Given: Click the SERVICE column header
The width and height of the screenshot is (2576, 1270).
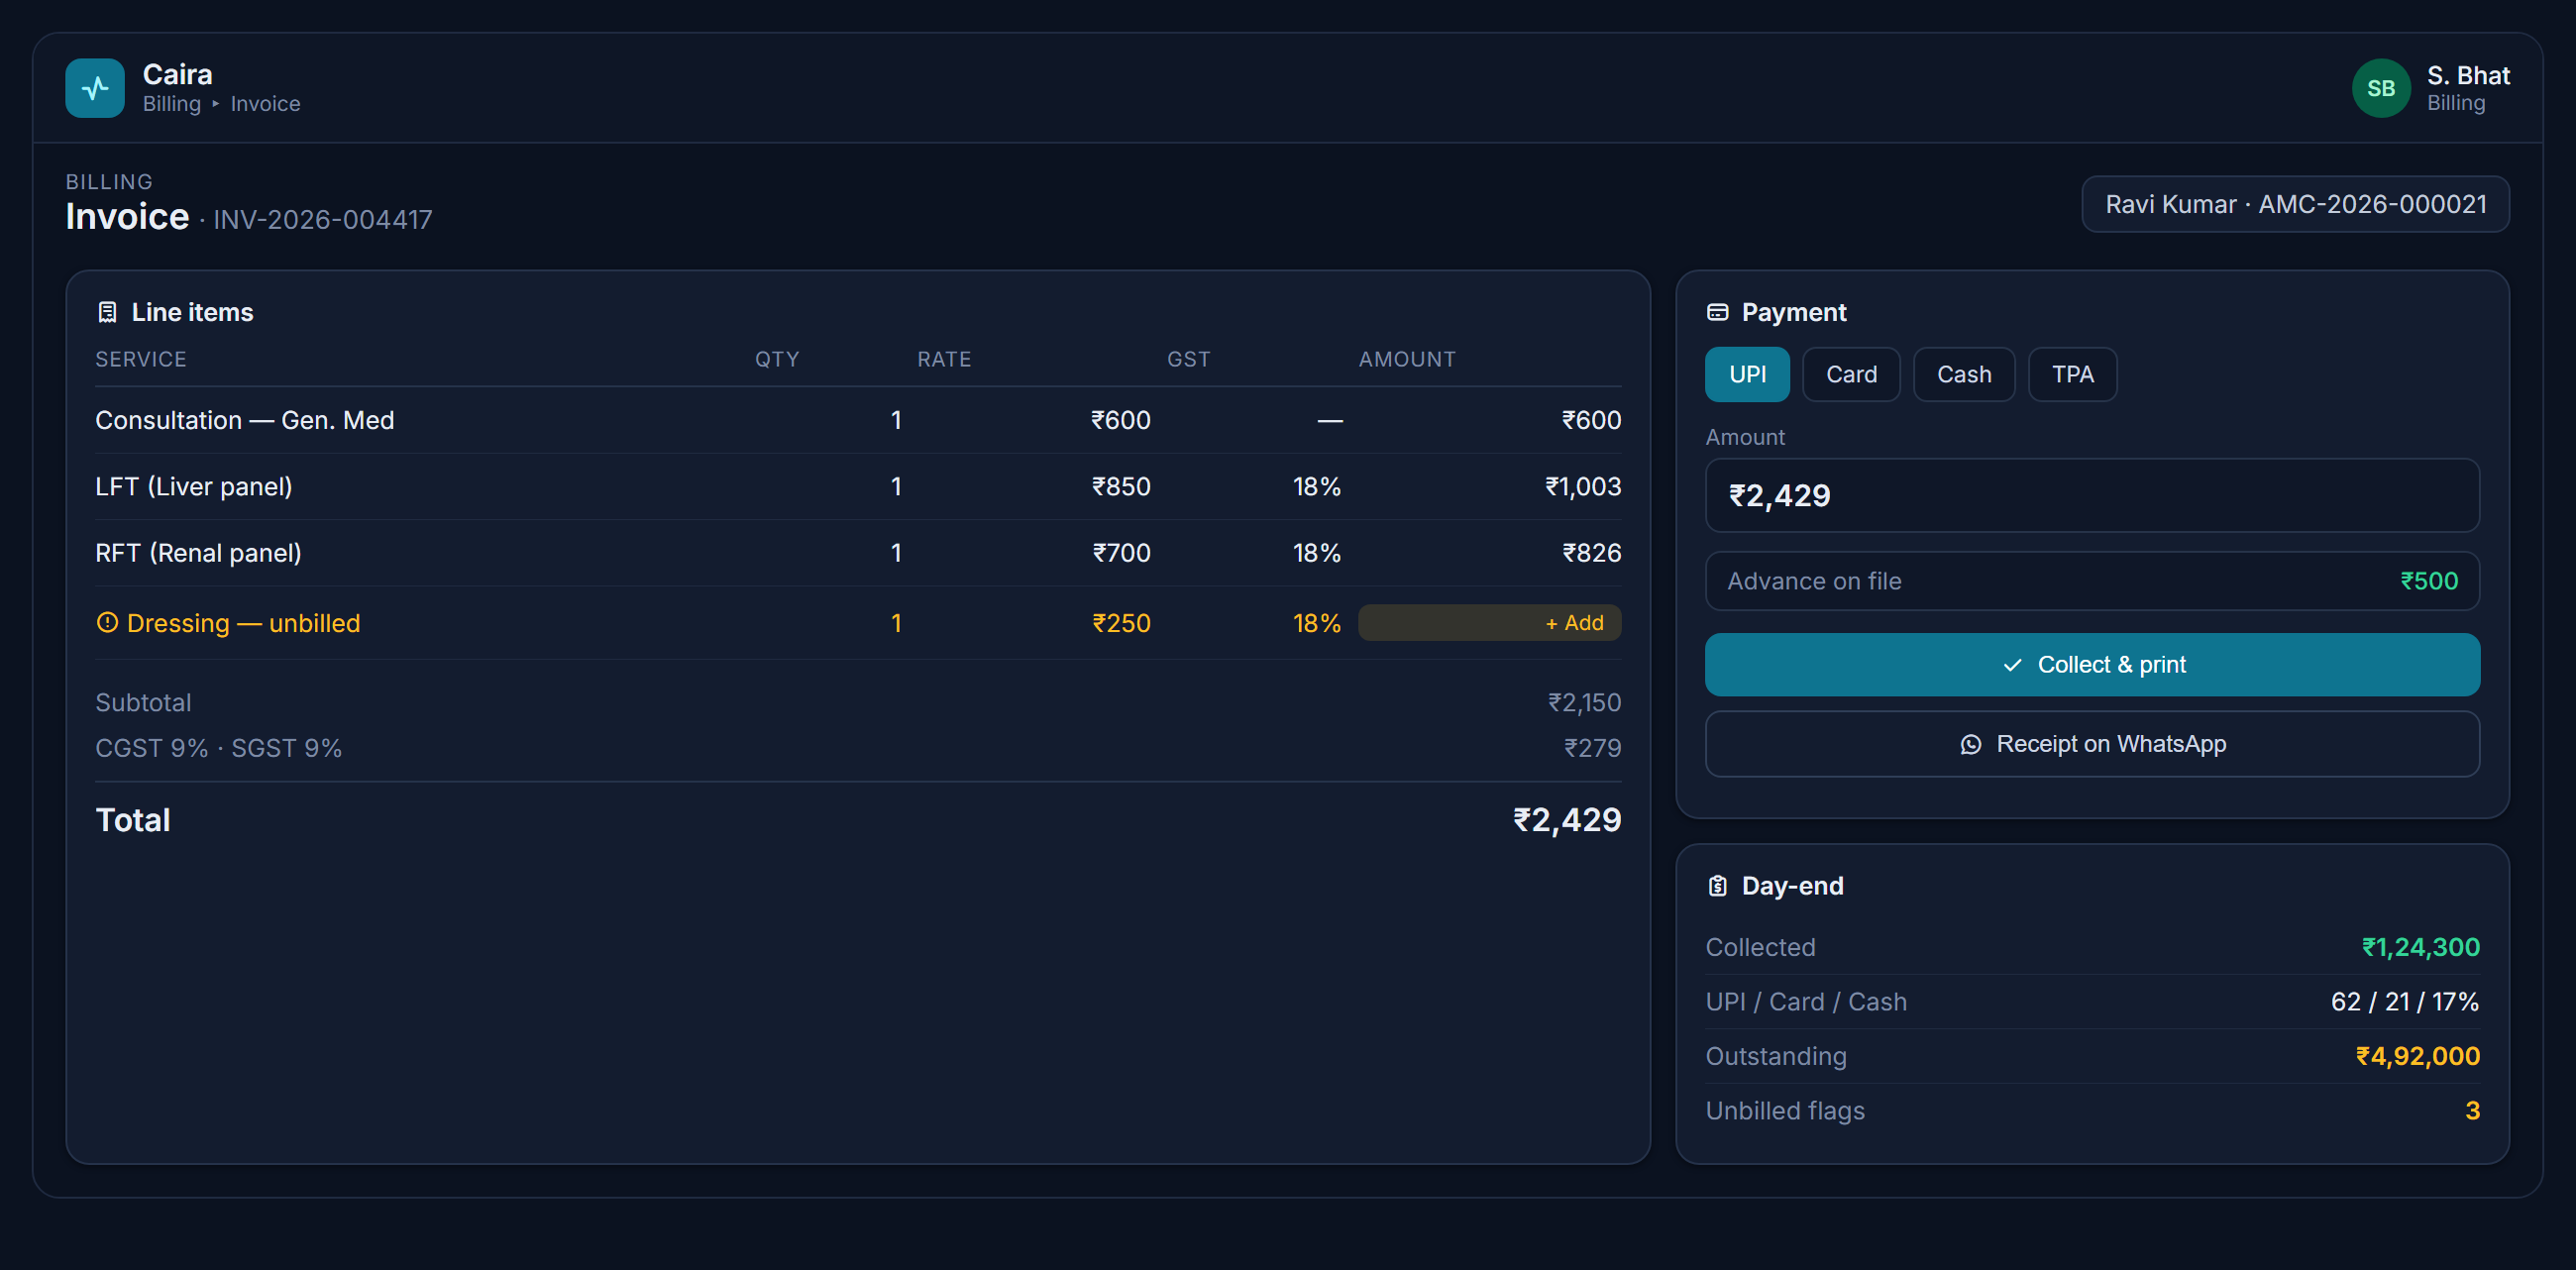Looking at the screenshot, I should [x=141, y=359].
